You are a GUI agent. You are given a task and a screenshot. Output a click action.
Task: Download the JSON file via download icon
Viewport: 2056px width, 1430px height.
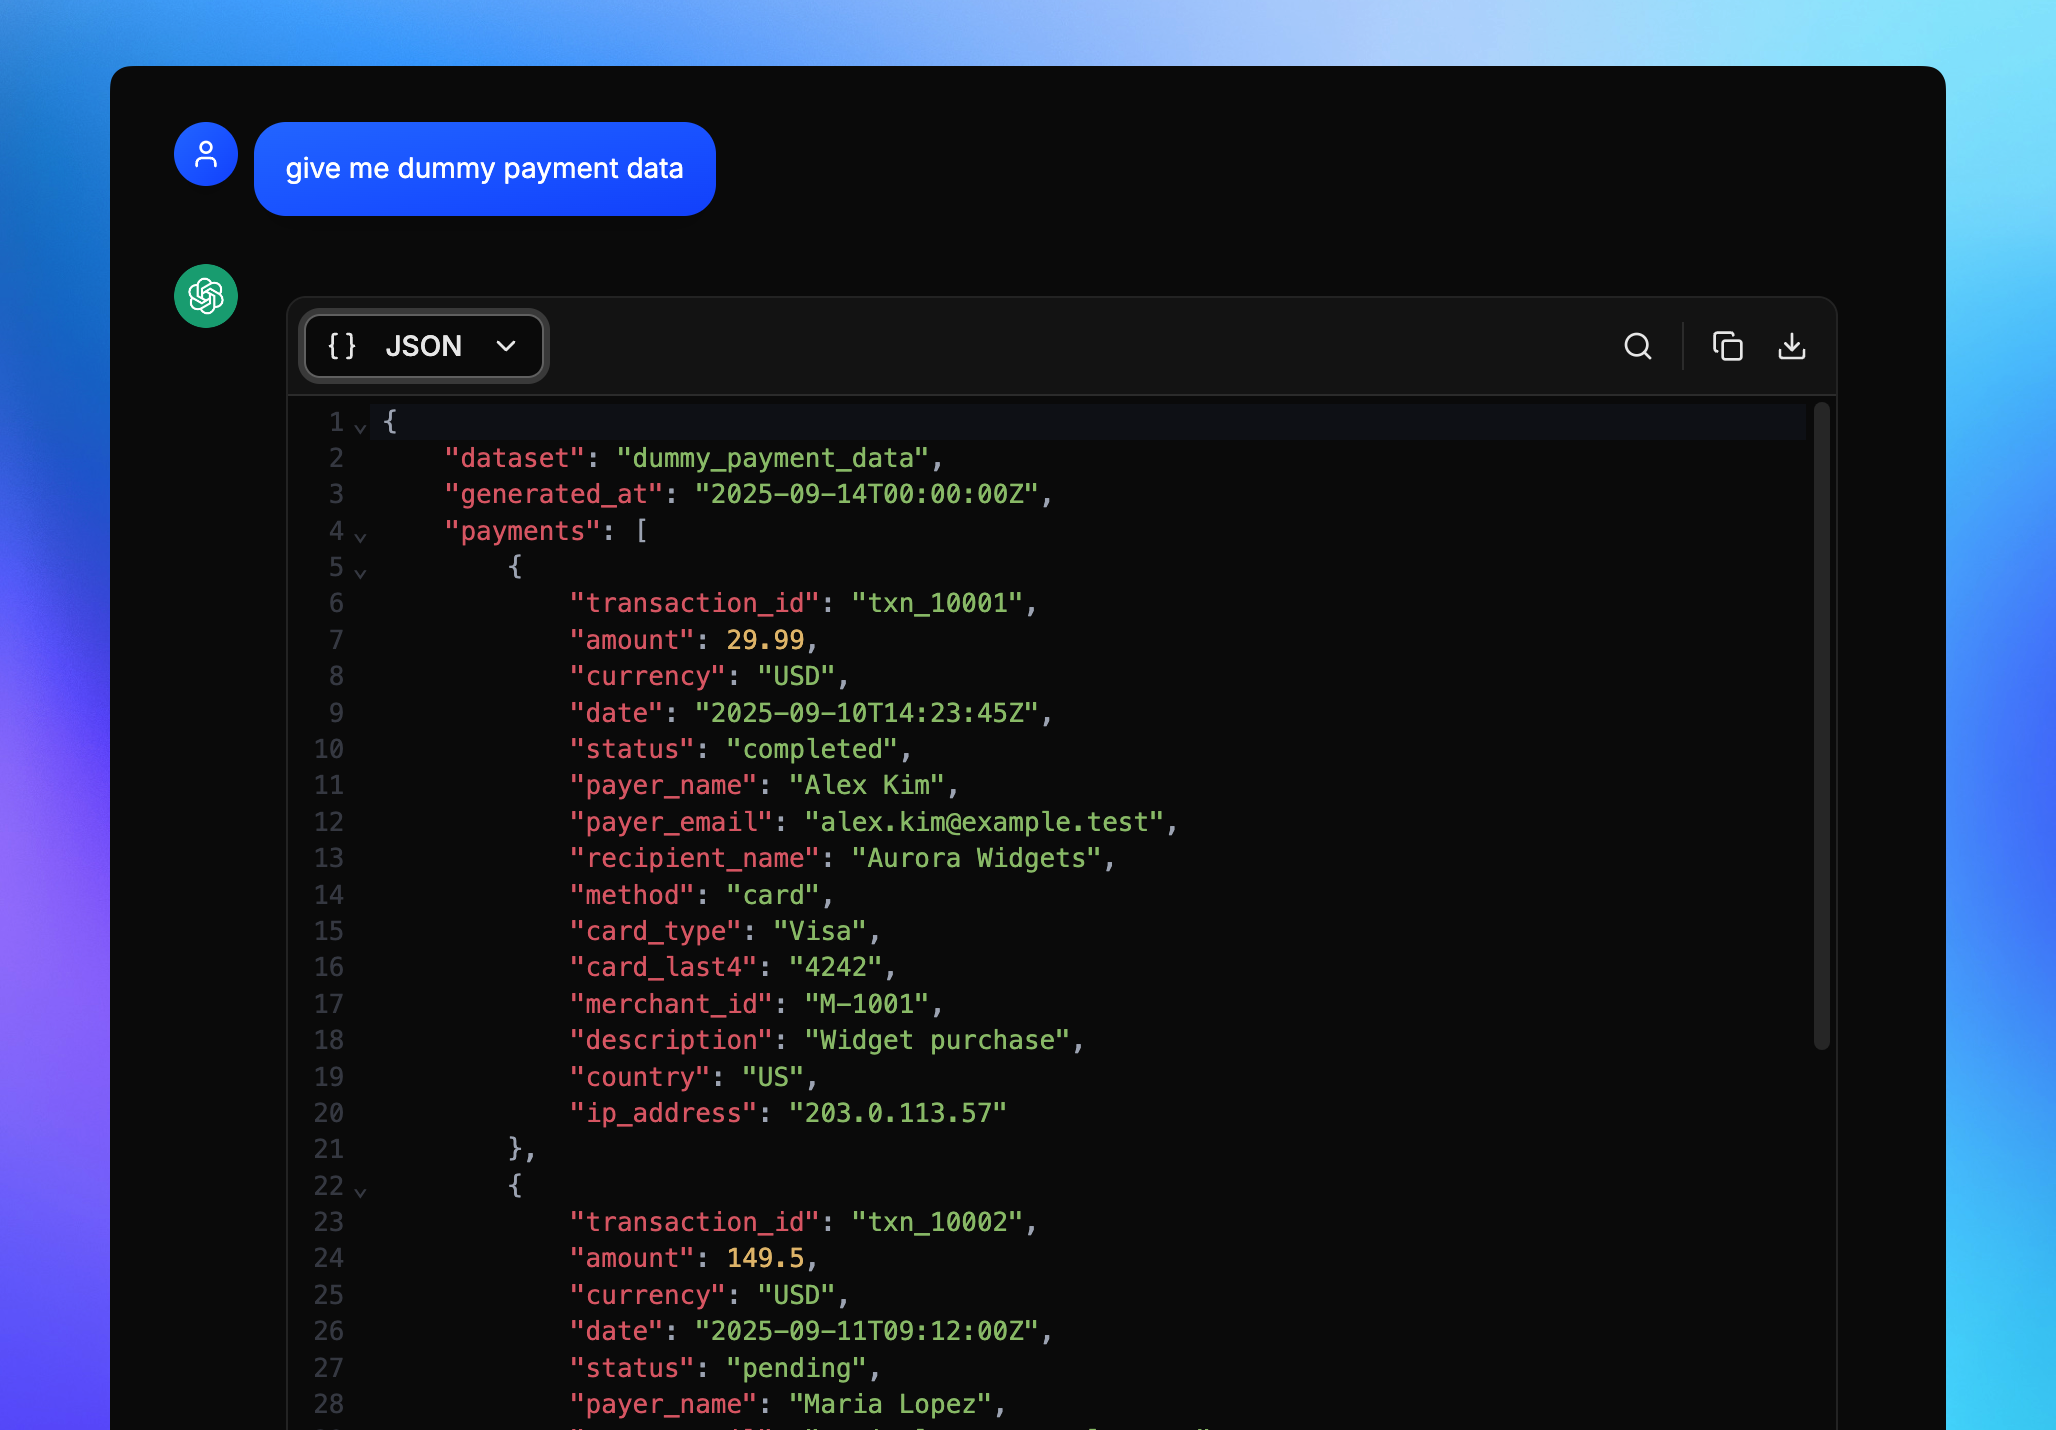[x=1791, y=346]
